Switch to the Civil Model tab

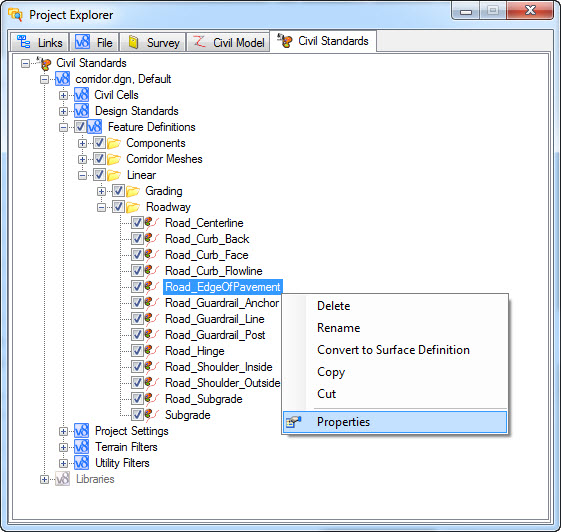coord(229,43)
